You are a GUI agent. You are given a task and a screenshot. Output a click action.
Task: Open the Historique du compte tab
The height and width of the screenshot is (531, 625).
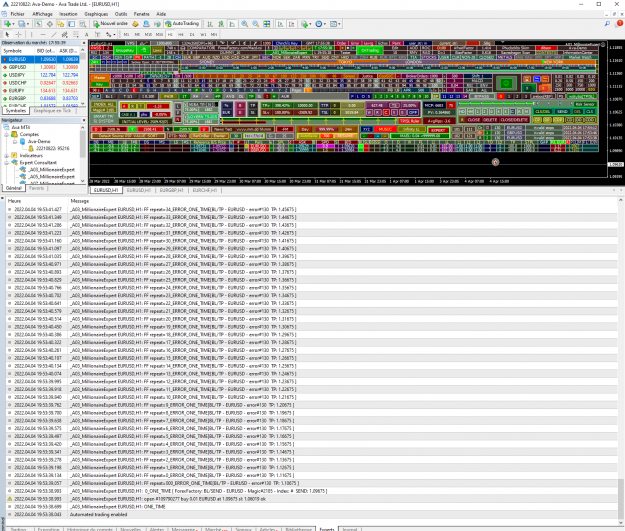tap(90, 529)
